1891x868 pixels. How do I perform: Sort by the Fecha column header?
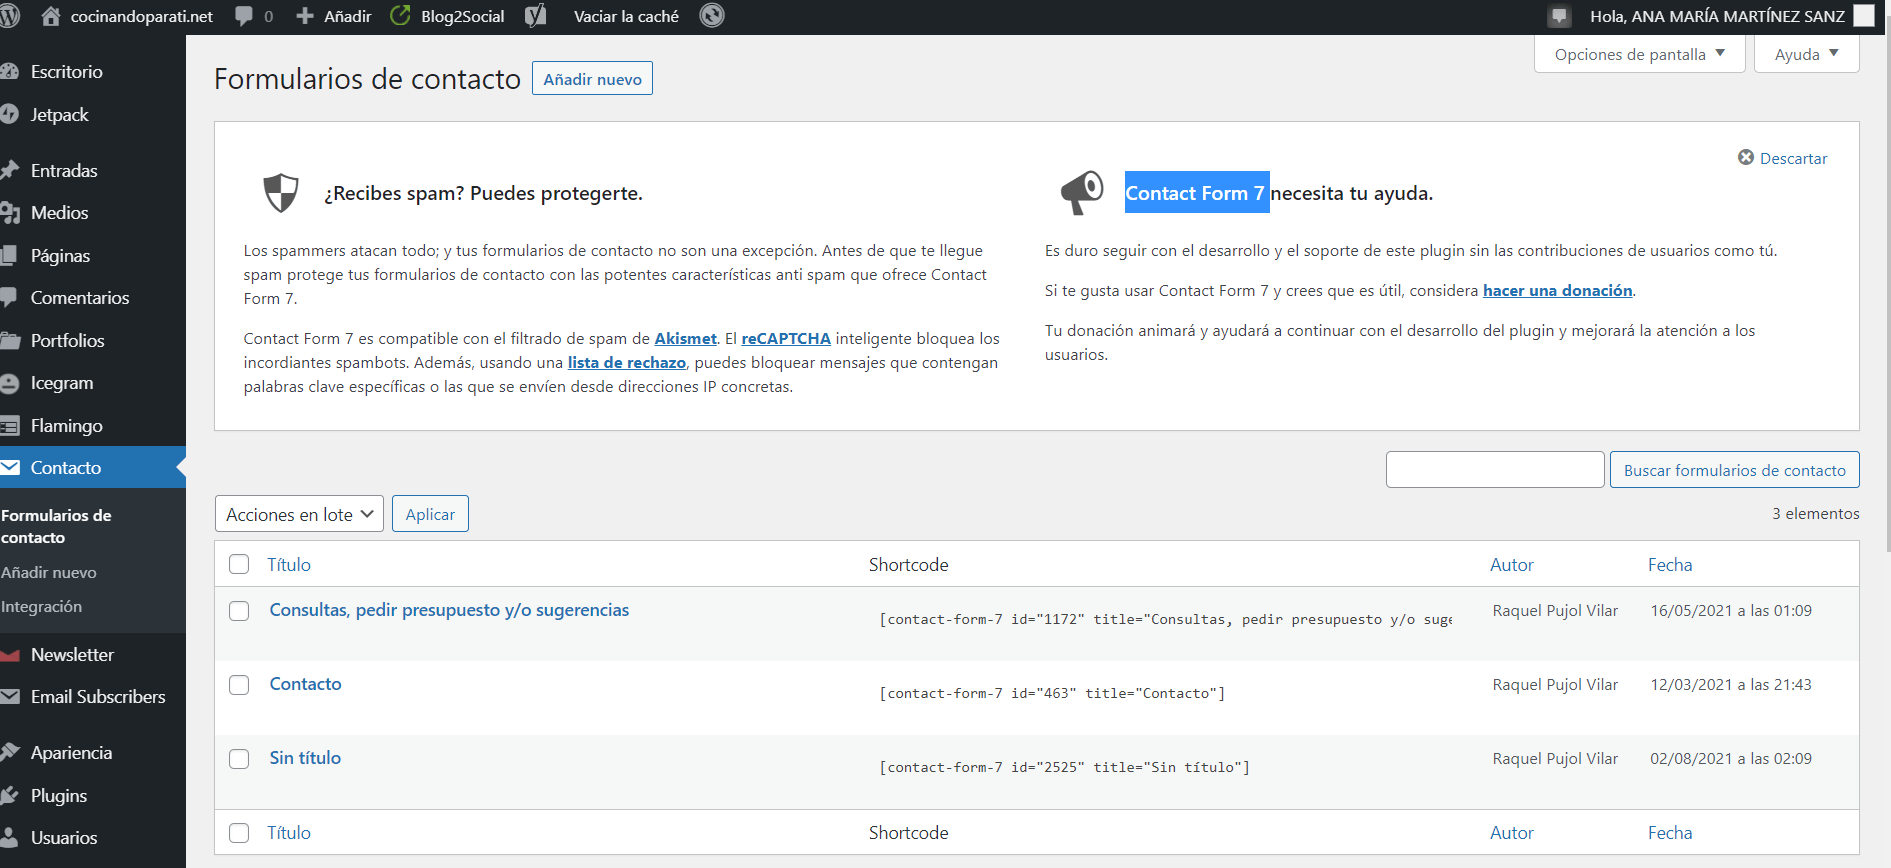pyautogui.click(x=1670, y=564)
